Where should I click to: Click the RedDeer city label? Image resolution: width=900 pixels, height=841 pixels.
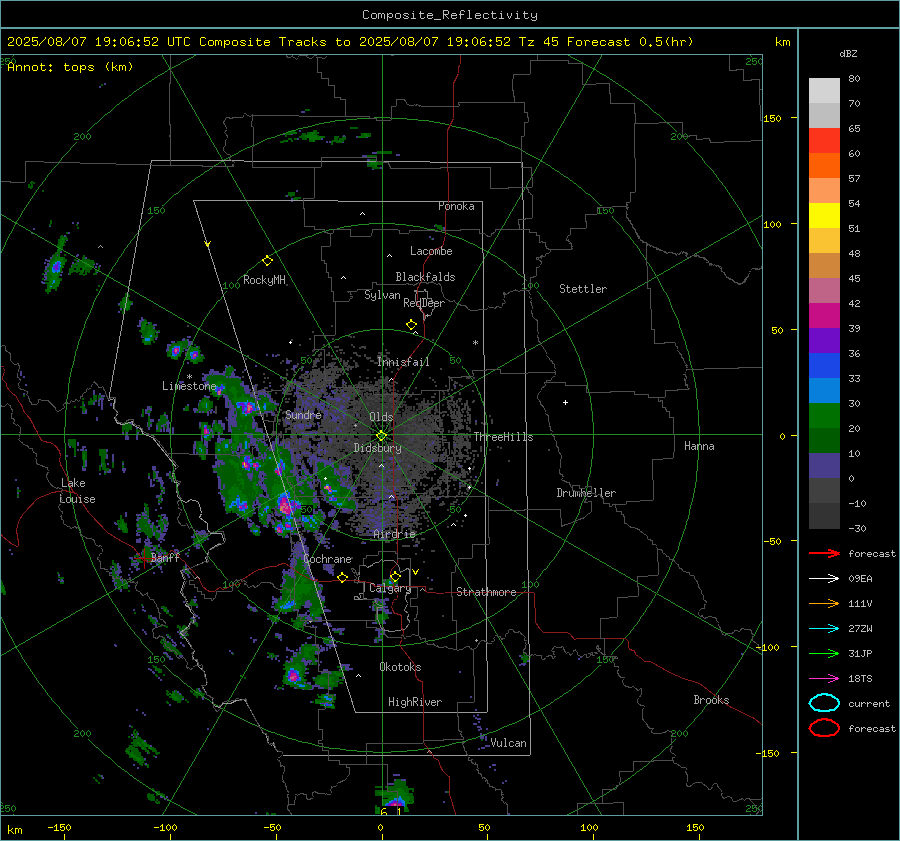tap(424, 303)
